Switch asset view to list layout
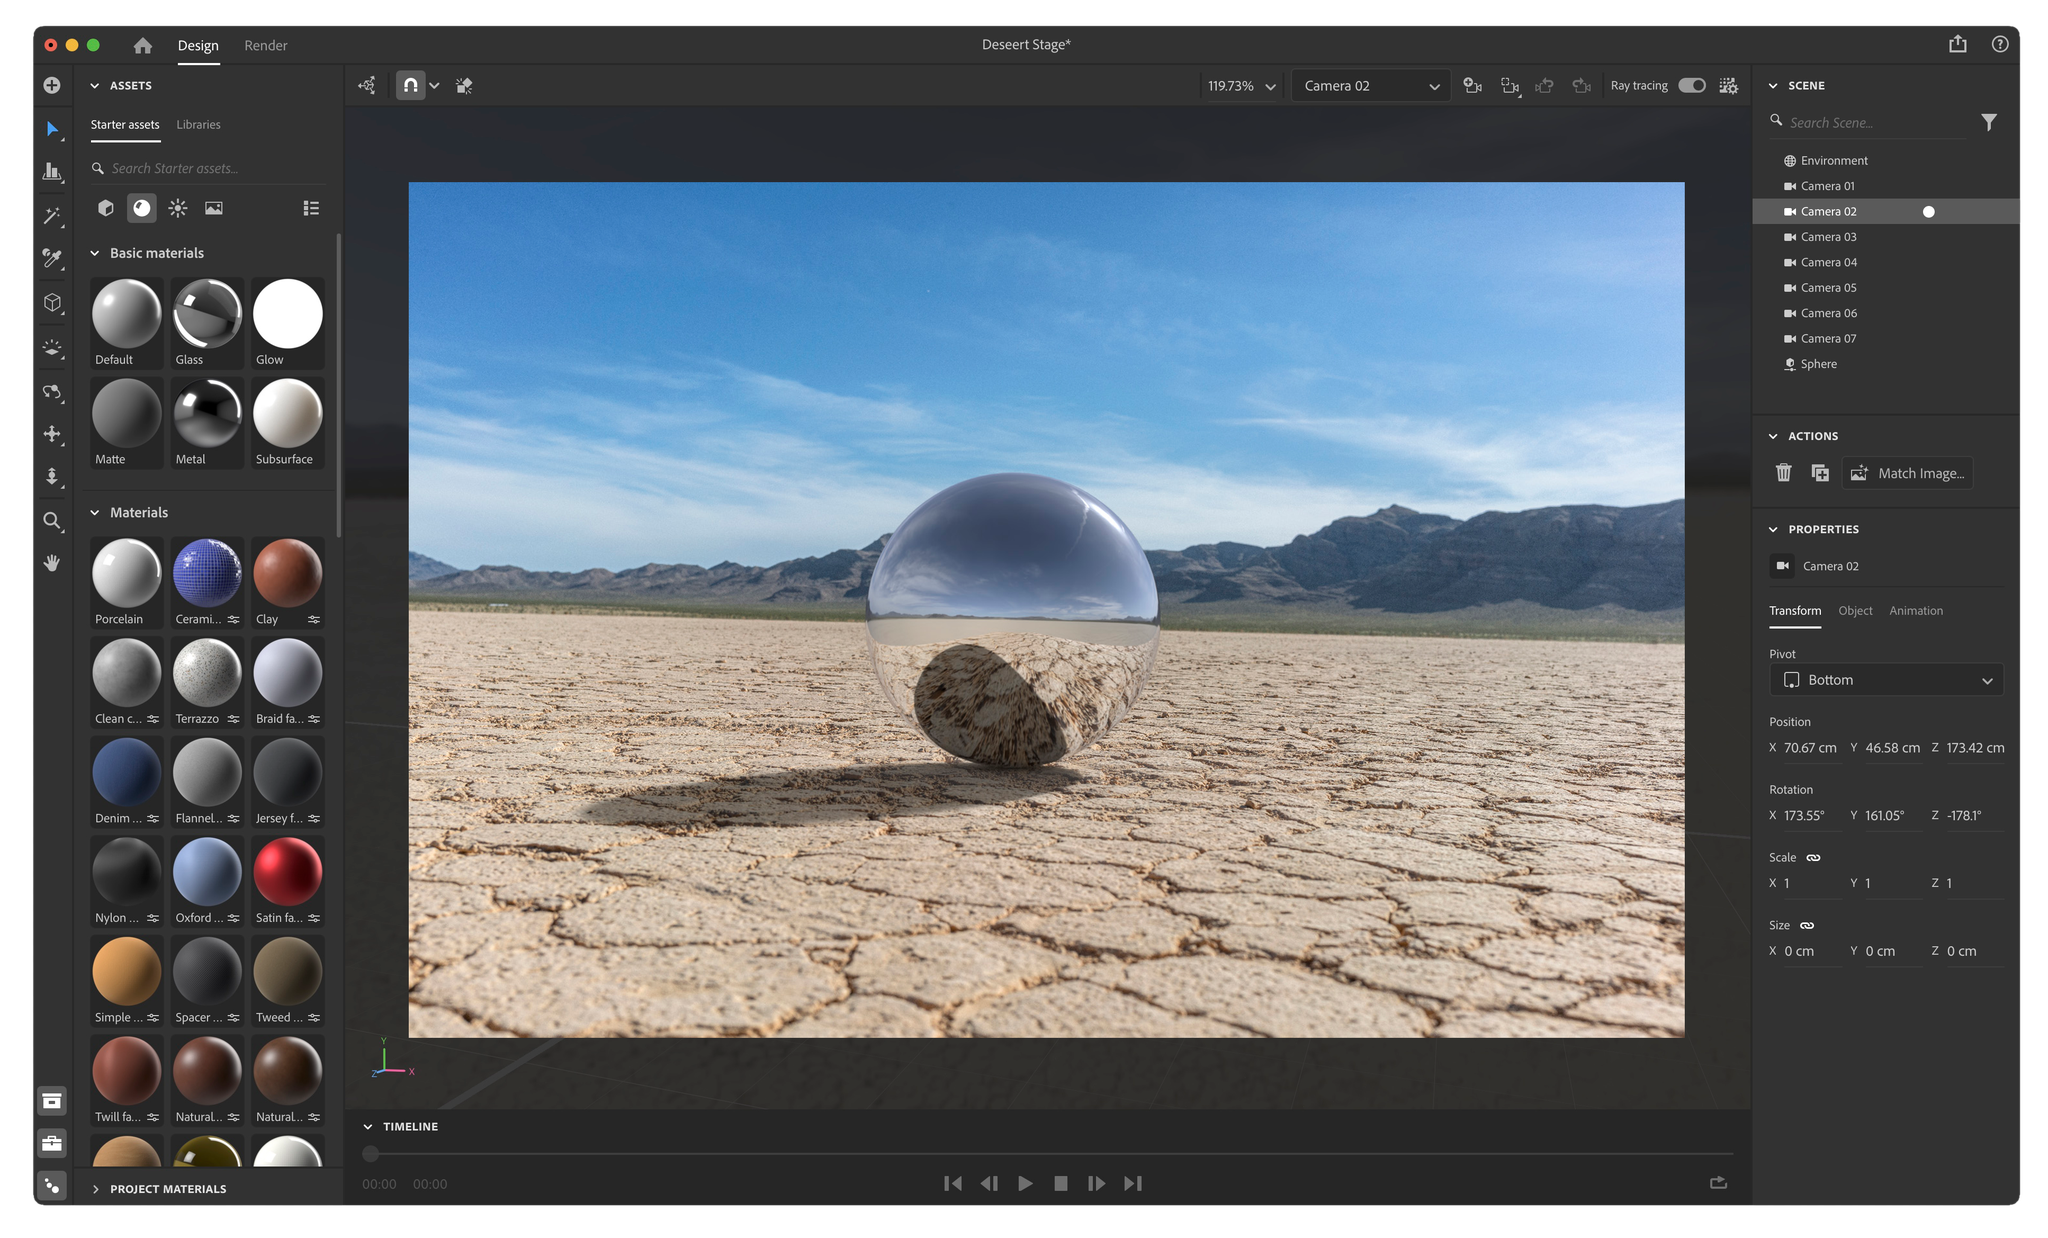This screenshot has width=2048, height=1238. click(311, 208)
